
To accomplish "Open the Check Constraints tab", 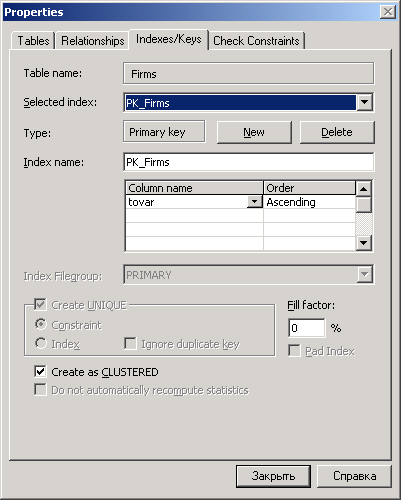I will (x=256, y=41).
